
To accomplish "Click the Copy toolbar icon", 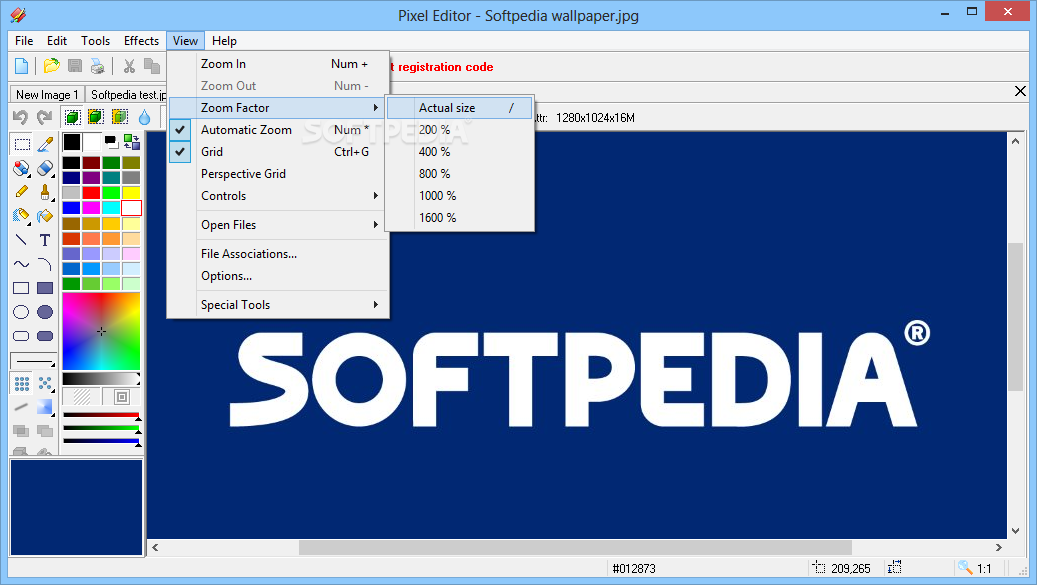I will (152, 66).
